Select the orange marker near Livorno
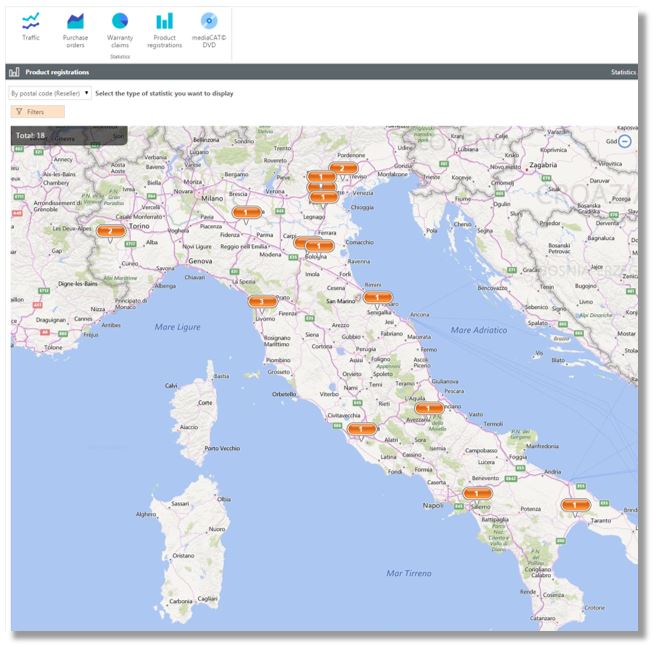The image size is (653, 645). tap(262, 300)
